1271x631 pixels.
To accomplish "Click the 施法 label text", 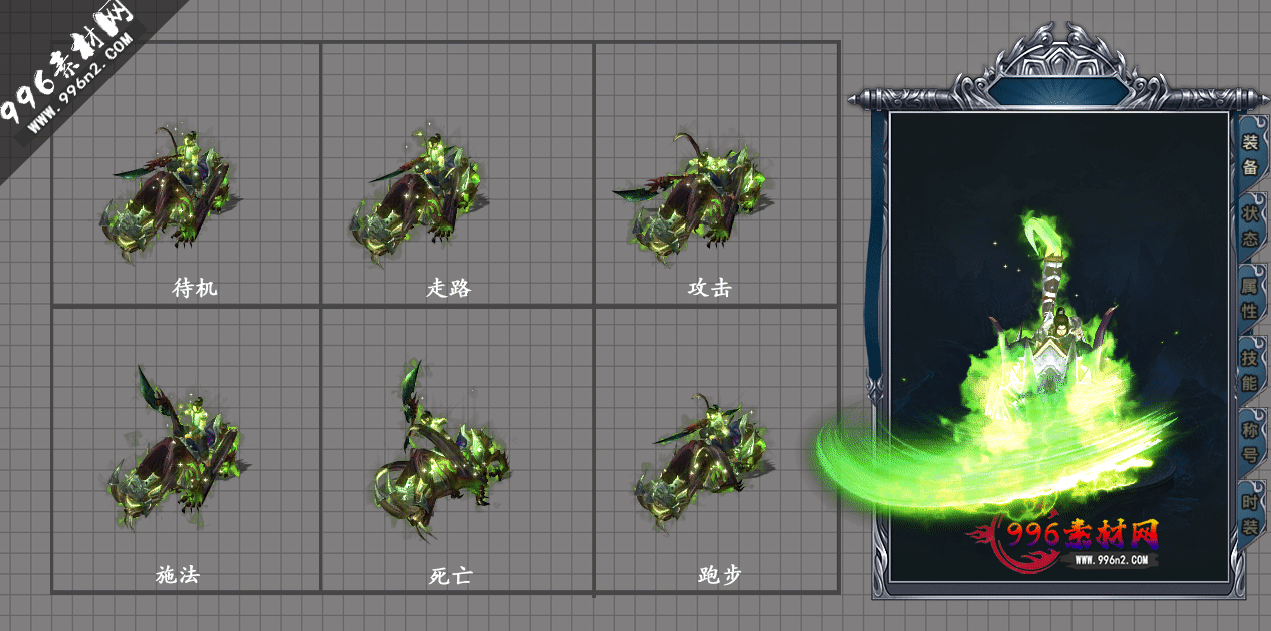I will coord(178,576).
